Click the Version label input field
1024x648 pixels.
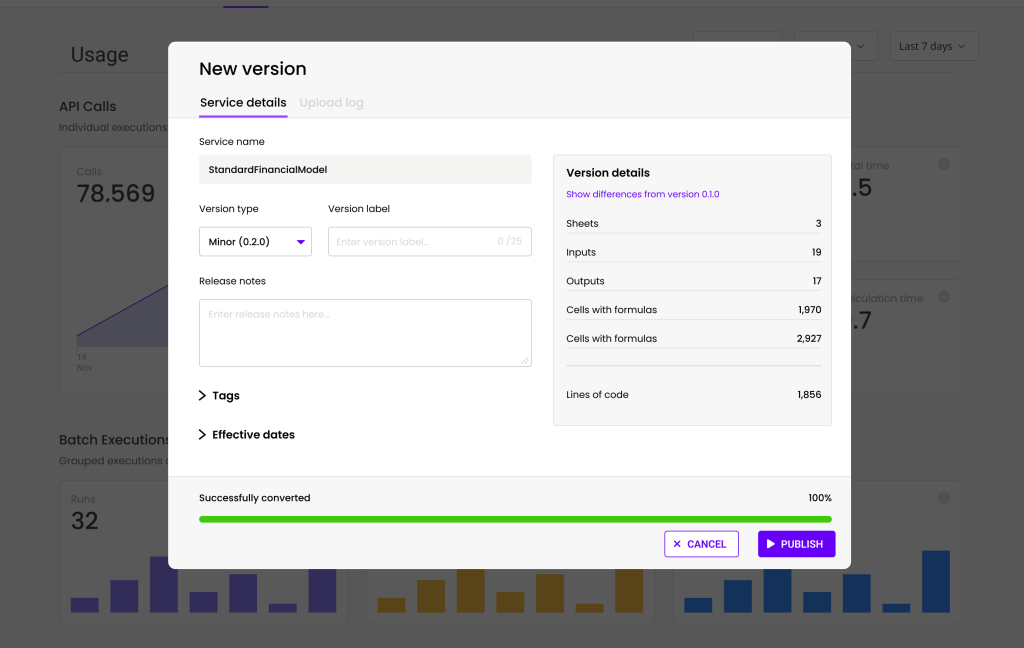(429, 241)
